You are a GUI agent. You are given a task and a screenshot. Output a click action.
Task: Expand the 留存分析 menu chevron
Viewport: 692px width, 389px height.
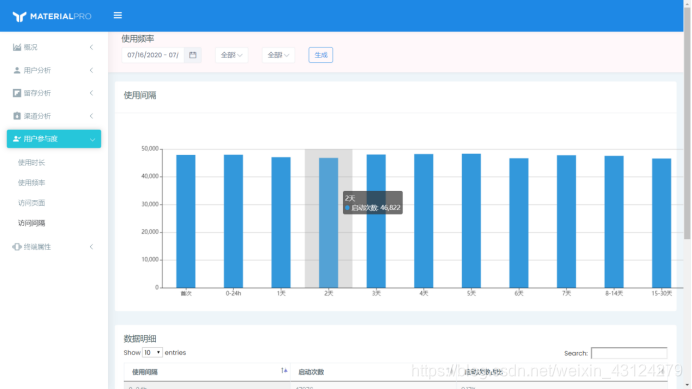[91, 93]
